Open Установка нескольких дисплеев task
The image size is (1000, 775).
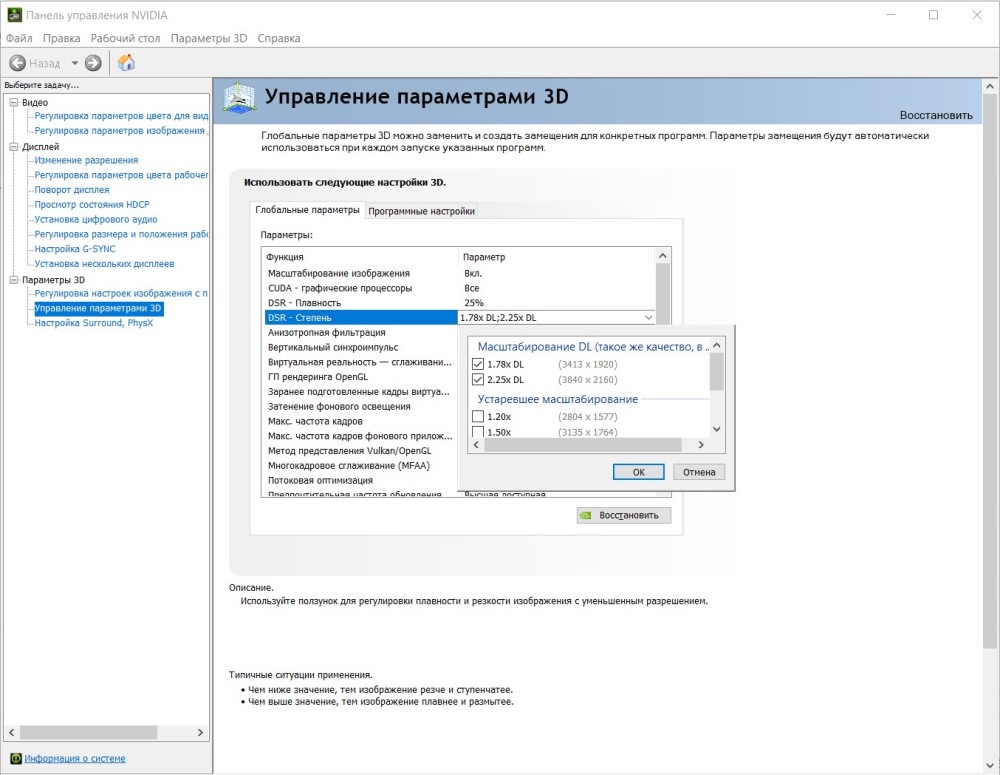pyautogui.click(x=104, y=263)
